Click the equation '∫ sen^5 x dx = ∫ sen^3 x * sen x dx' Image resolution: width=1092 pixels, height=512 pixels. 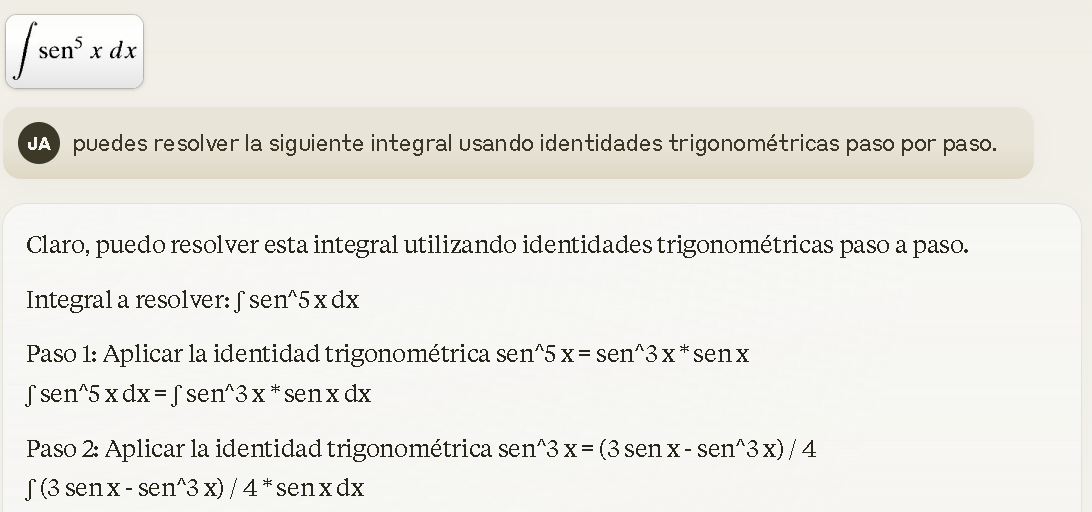pyautogui.click(x=199, y=394)
